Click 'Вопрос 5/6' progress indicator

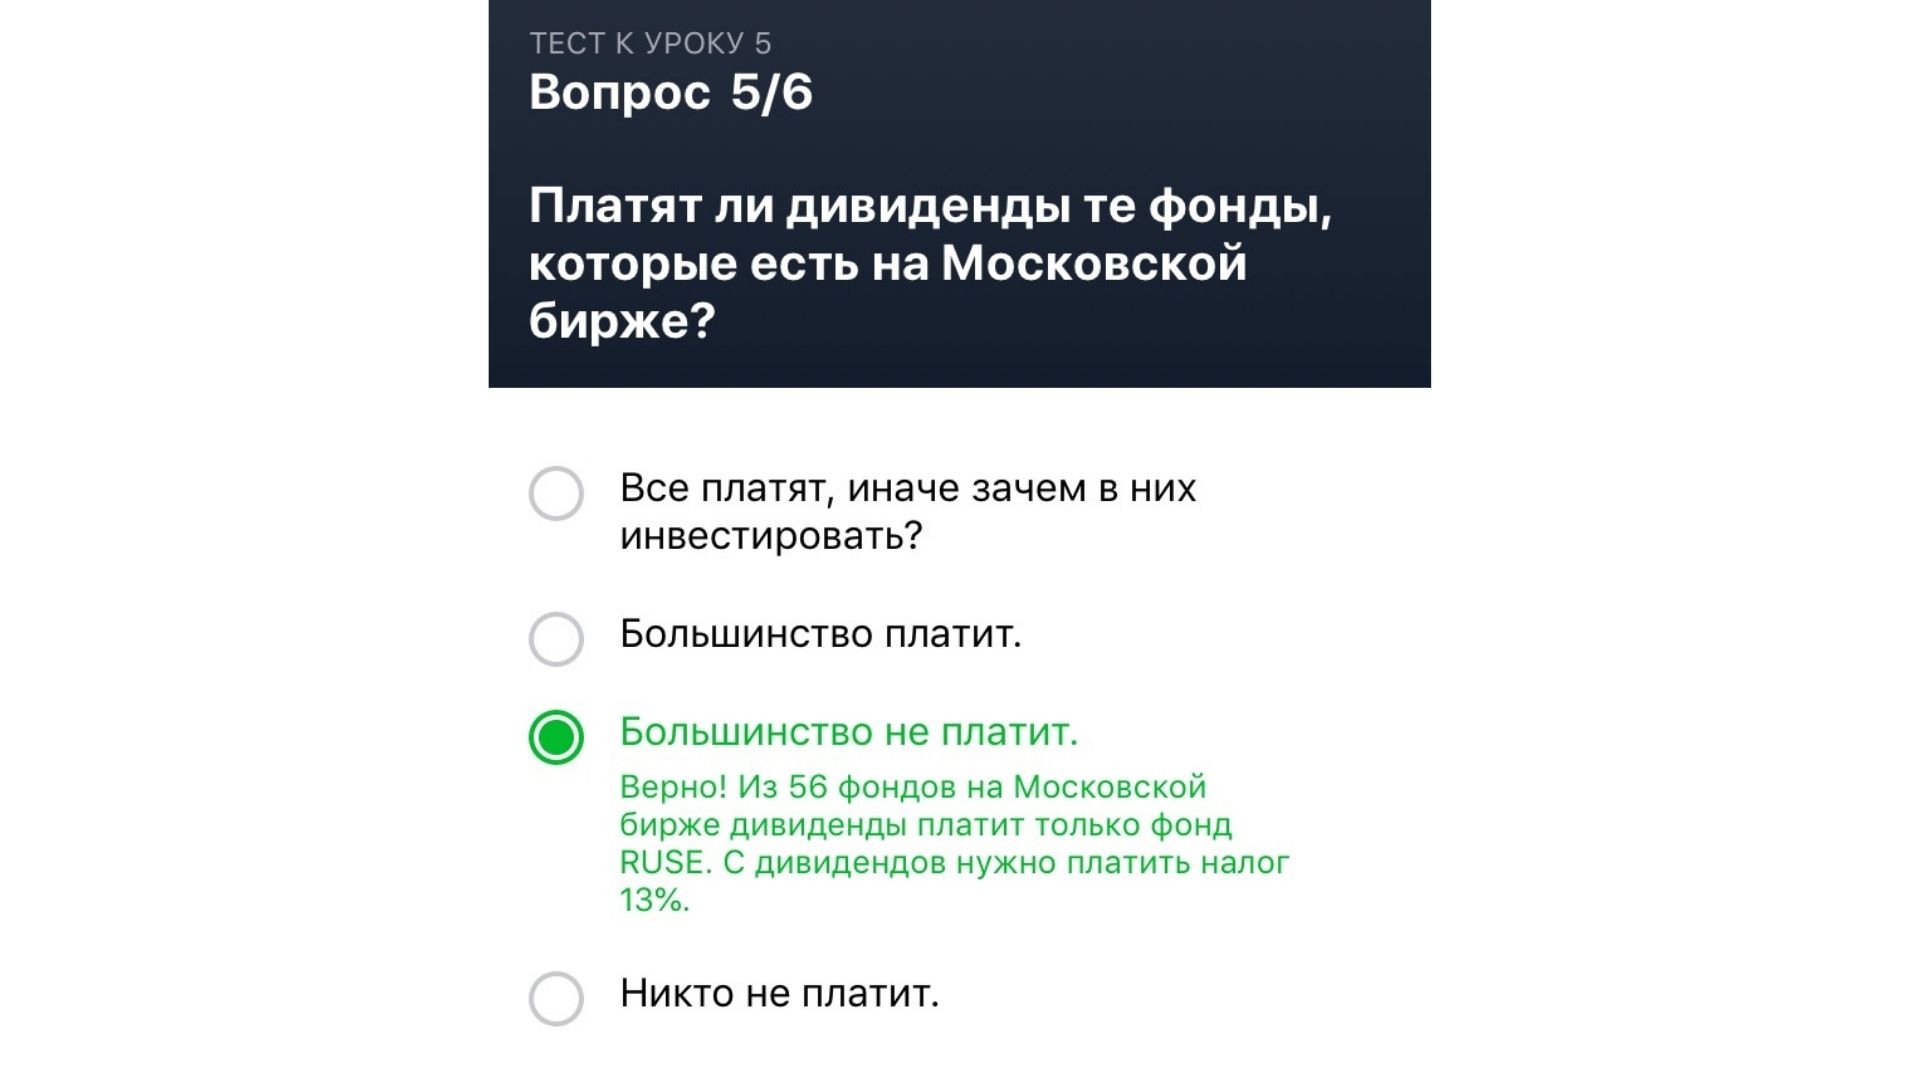(673, 90)
